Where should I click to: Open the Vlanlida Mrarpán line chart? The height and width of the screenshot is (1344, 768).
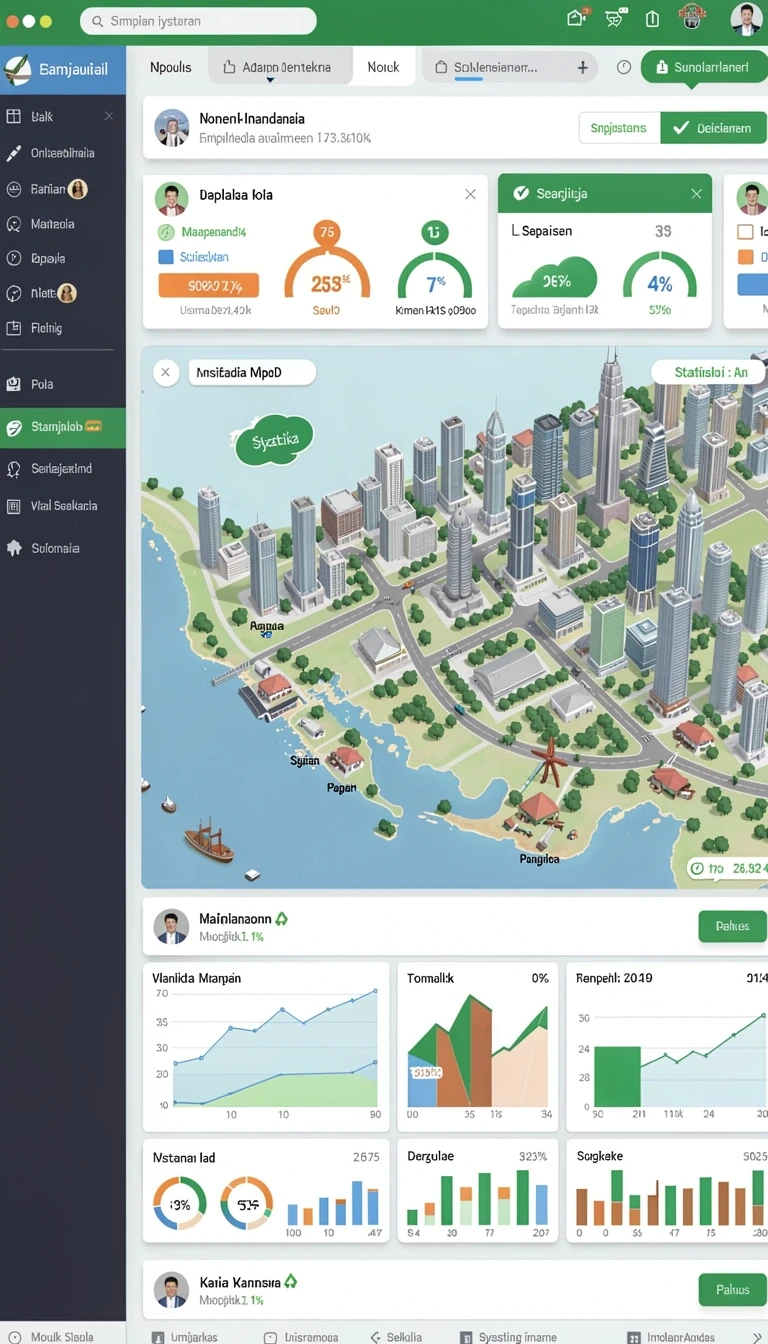click(266, 1046)
